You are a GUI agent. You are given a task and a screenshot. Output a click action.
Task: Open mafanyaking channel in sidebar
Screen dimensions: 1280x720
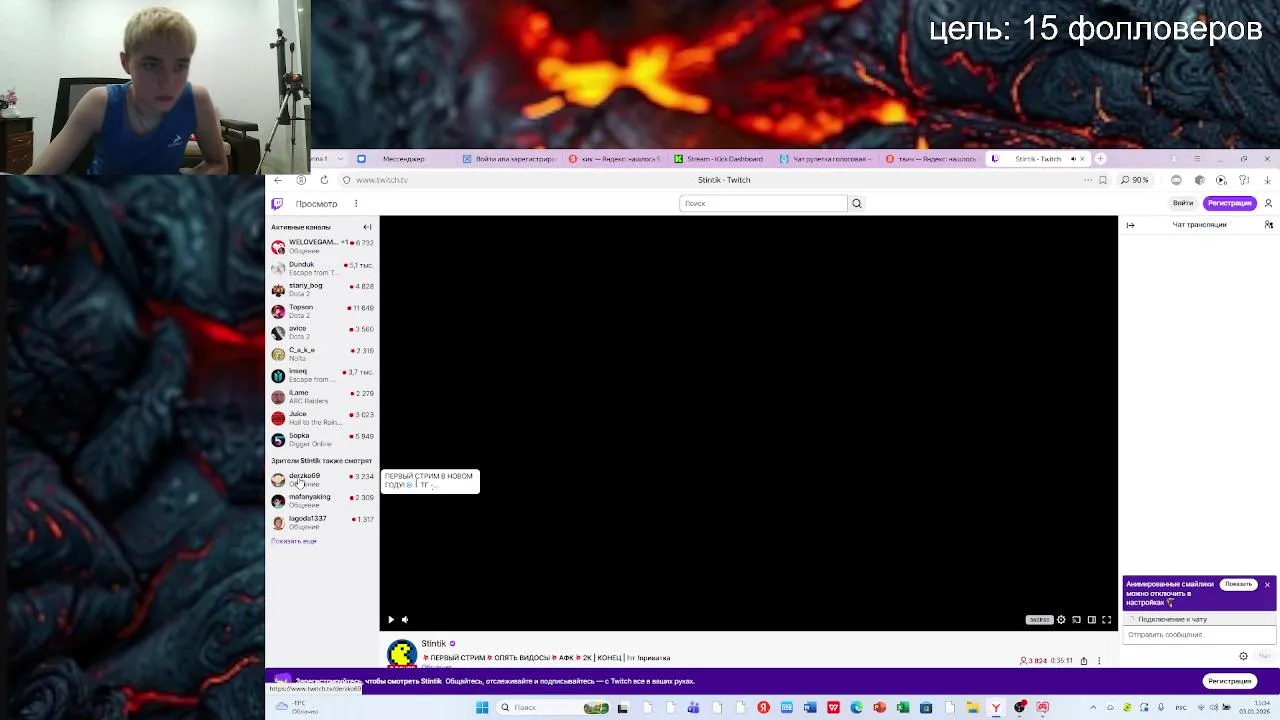(x=322, y=501)
